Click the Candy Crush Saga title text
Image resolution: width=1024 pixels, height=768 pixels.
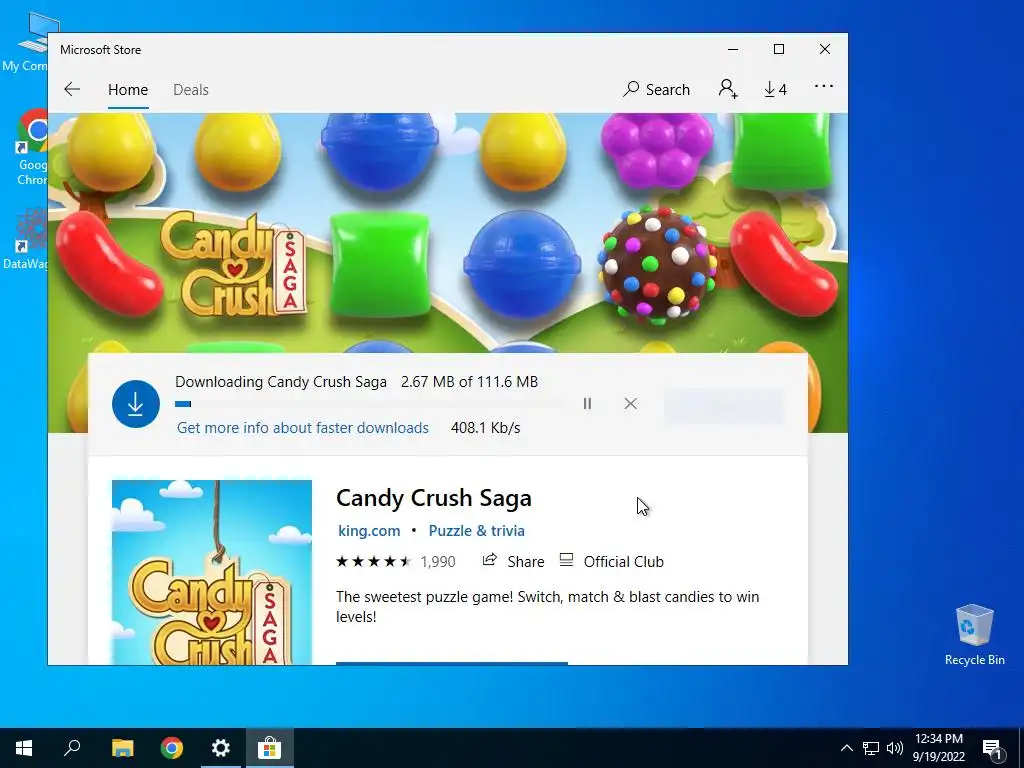434,498
